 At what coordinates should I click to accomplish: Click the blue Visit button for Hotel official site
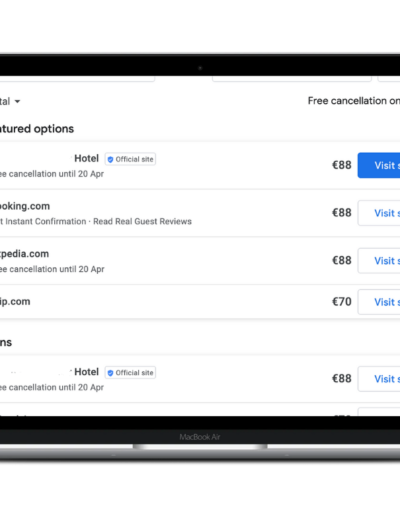coord(379,165)
